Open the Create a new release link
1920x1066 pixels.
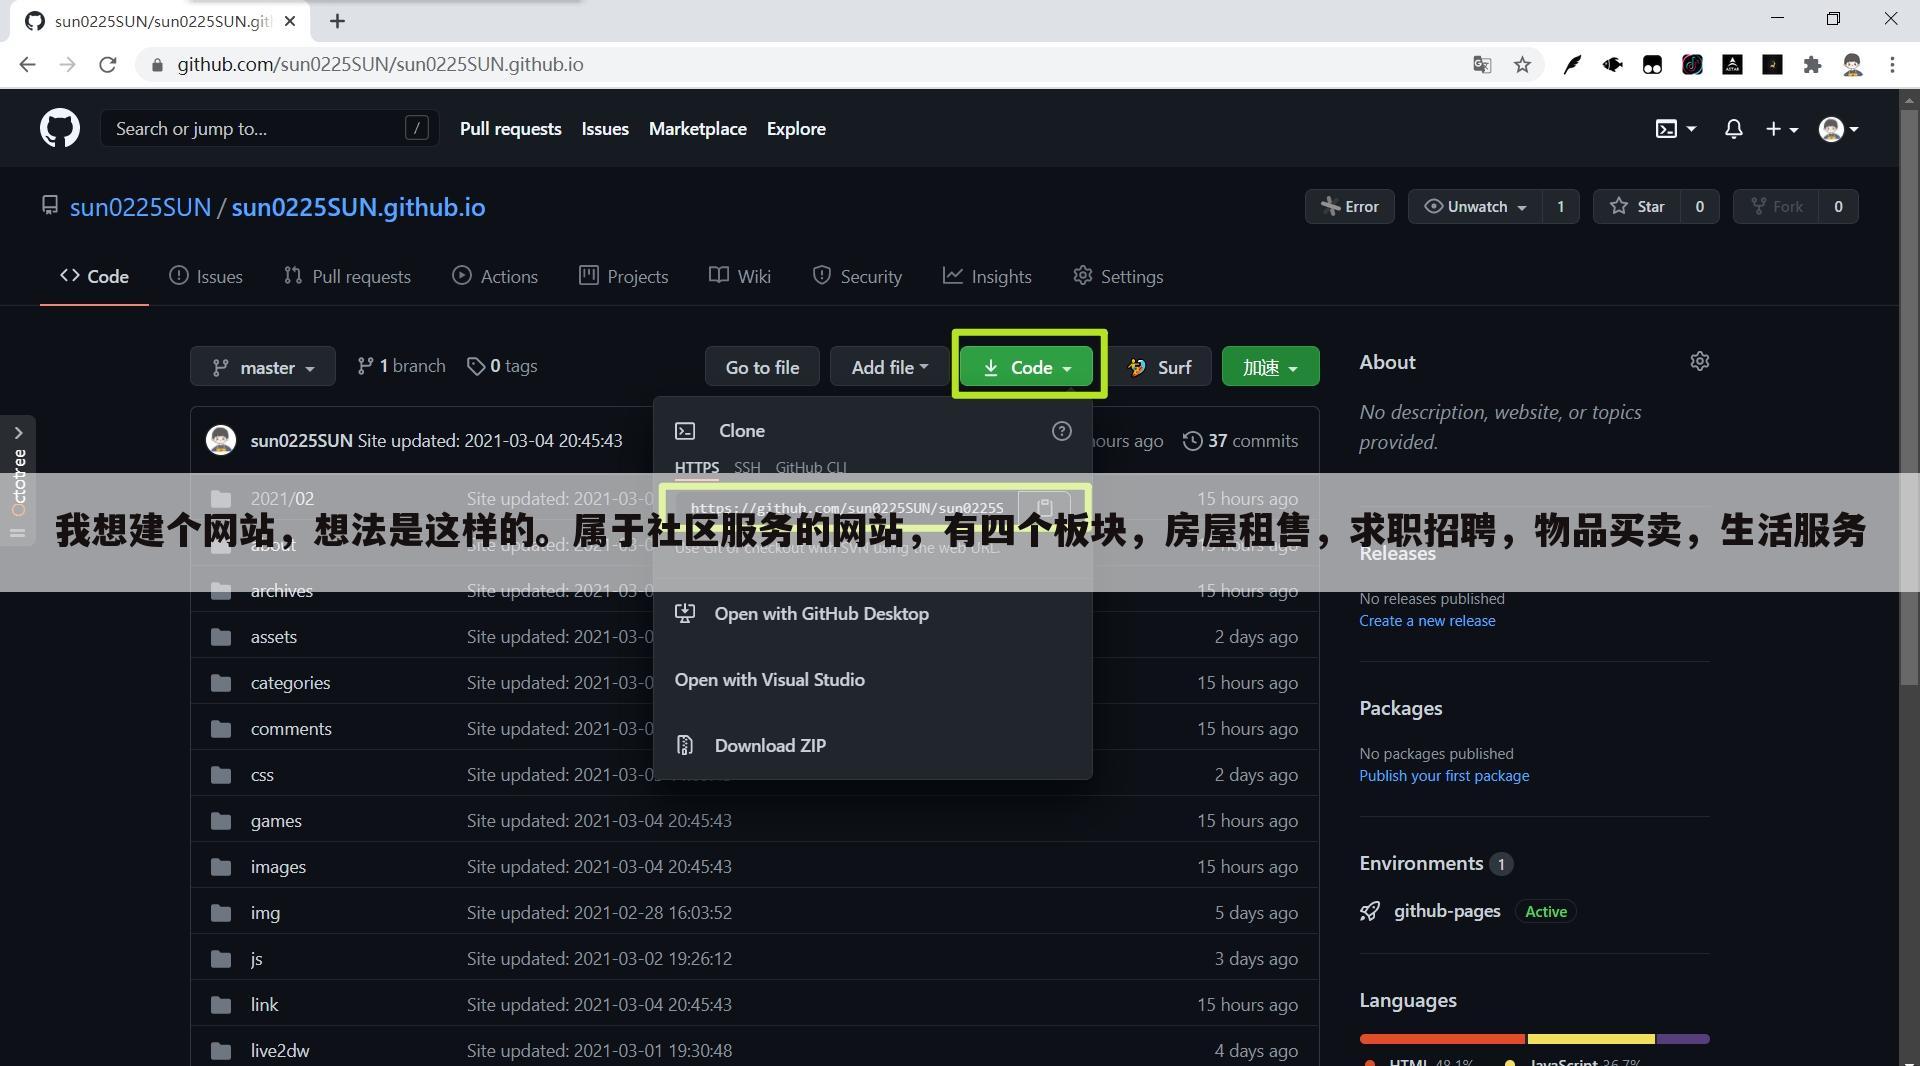pos(1427,621)
